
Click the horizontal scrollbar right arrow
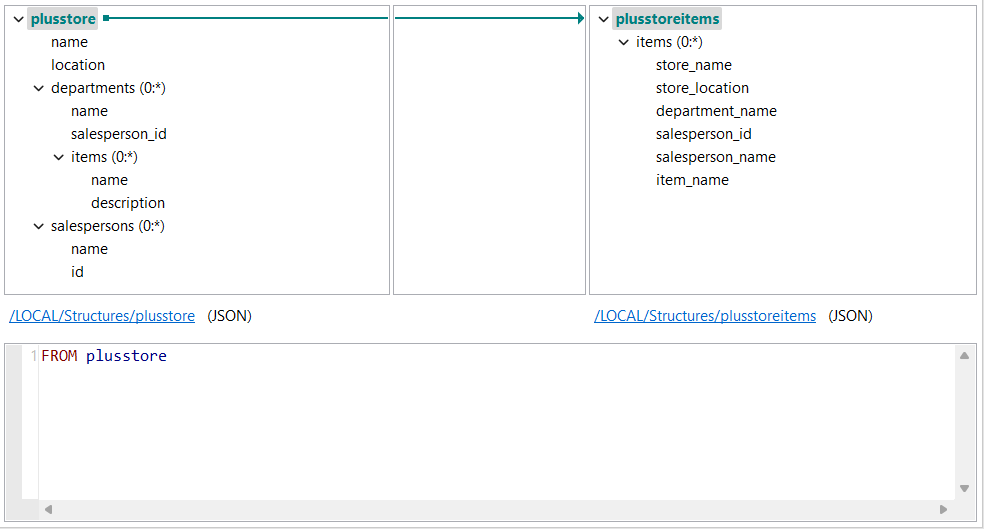point(943,509)
